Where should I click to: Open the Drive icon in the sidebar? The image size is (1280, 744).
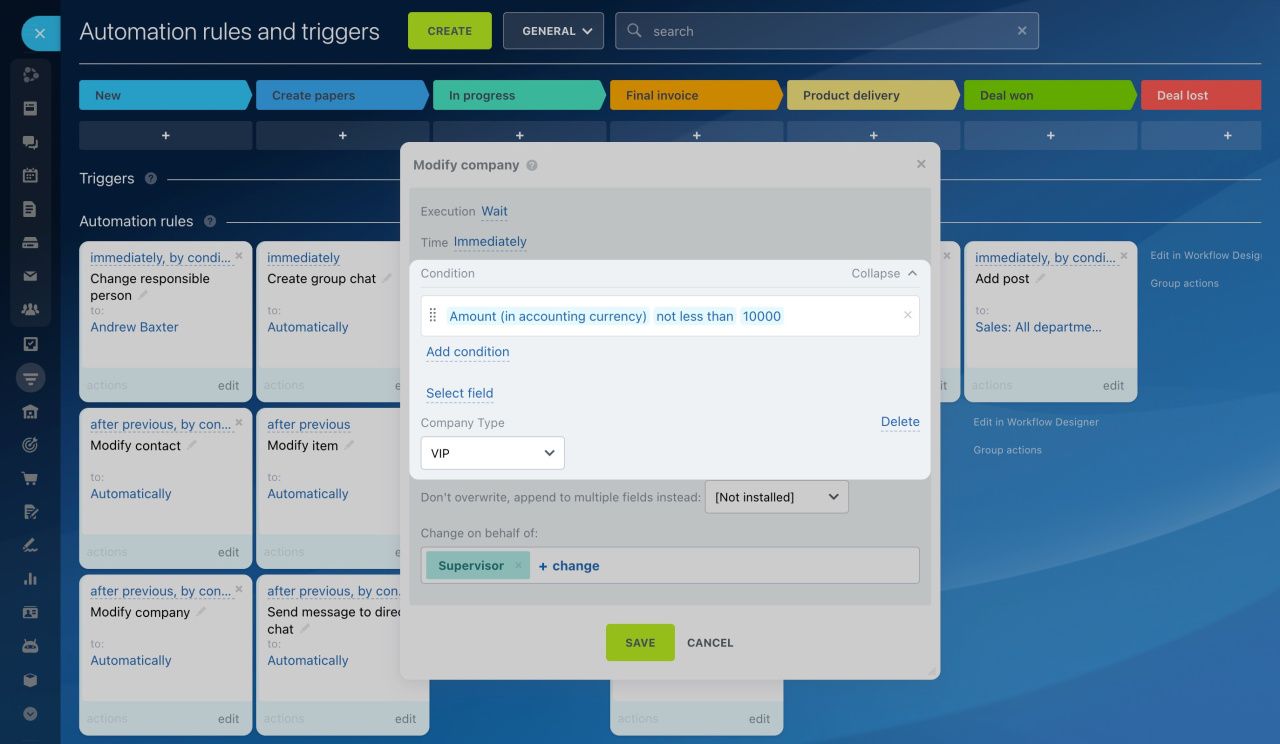(30, 242)
